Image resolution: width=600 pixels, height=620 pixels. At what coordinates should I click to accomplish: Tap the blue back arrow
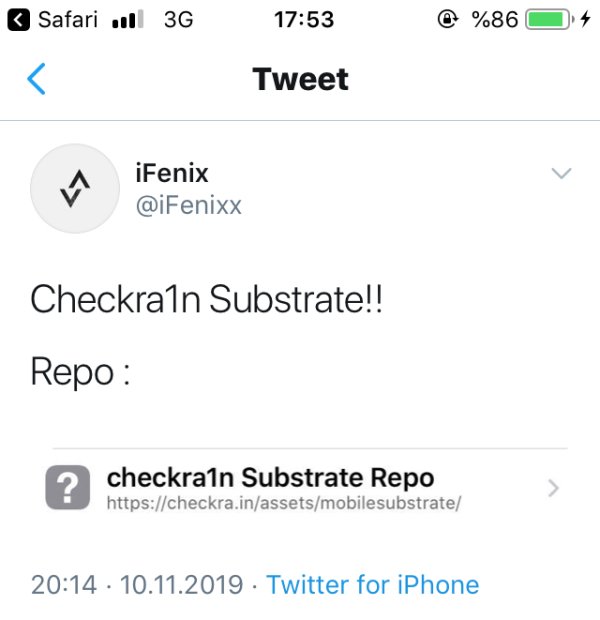coord(36,79)
